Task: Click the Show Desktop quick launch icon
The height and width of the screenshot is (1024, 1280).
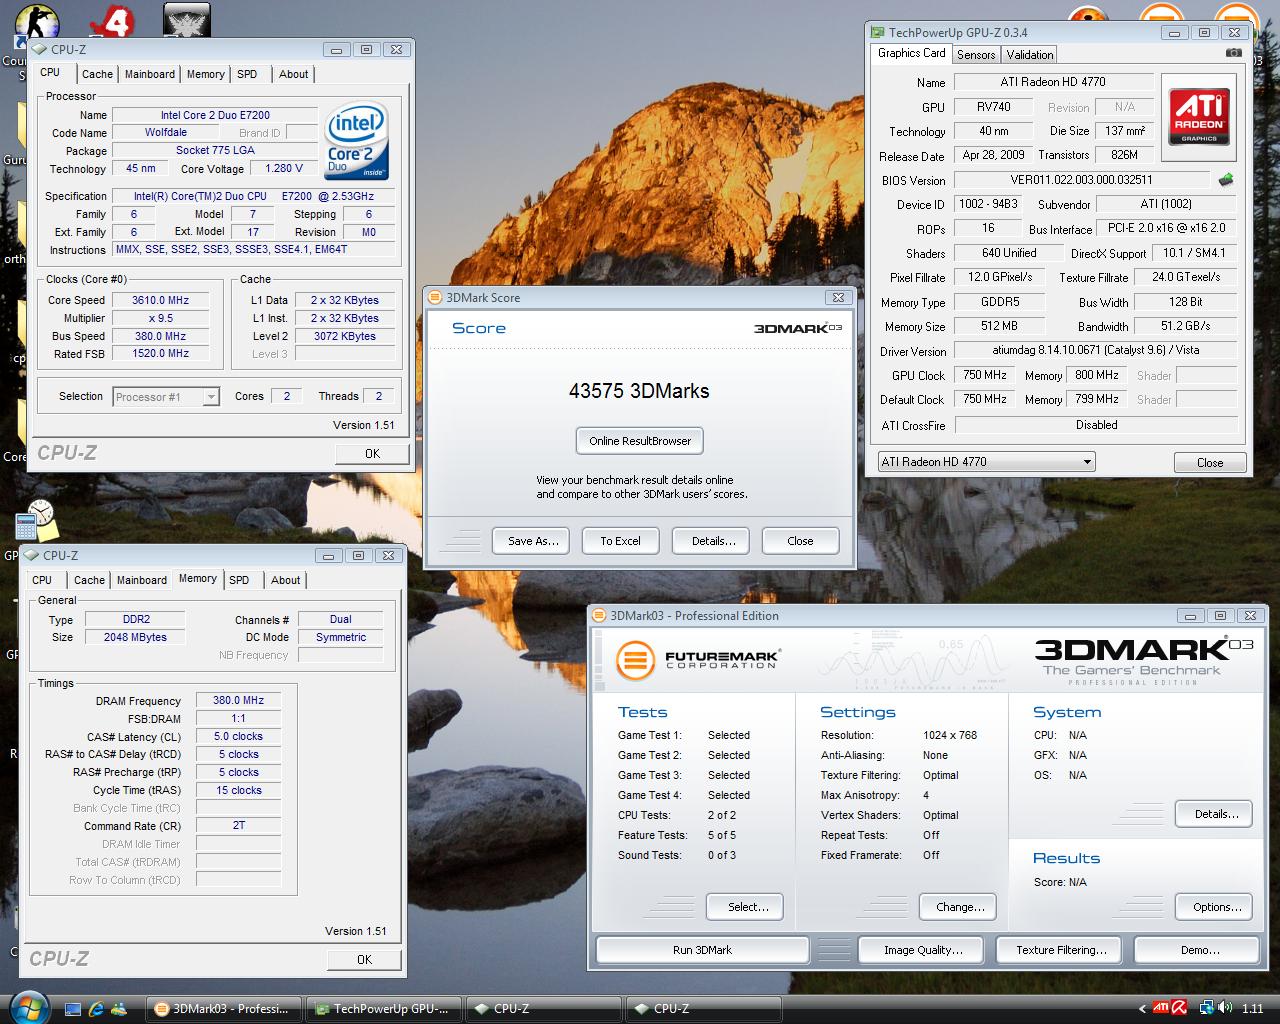Action: pos(73,1008)
